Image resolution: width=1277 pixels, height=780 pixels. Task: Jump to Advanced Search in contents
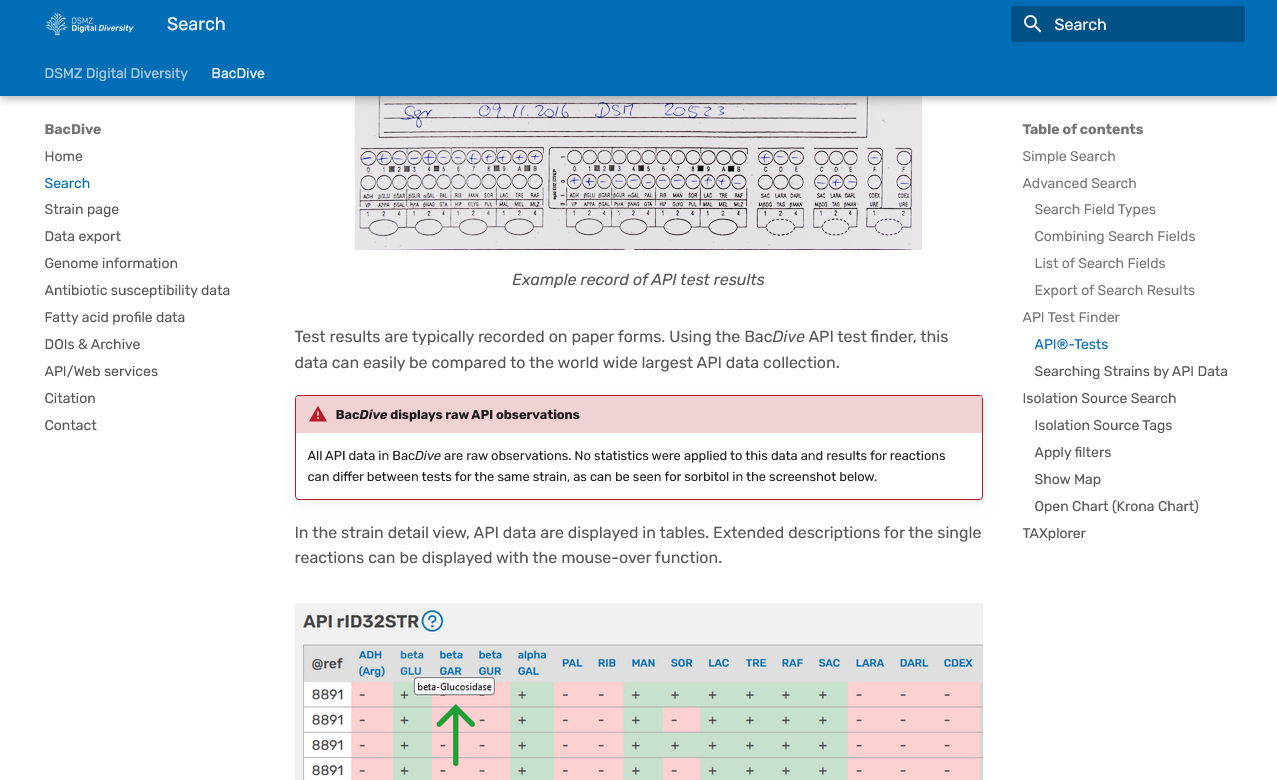(1079, 183)
